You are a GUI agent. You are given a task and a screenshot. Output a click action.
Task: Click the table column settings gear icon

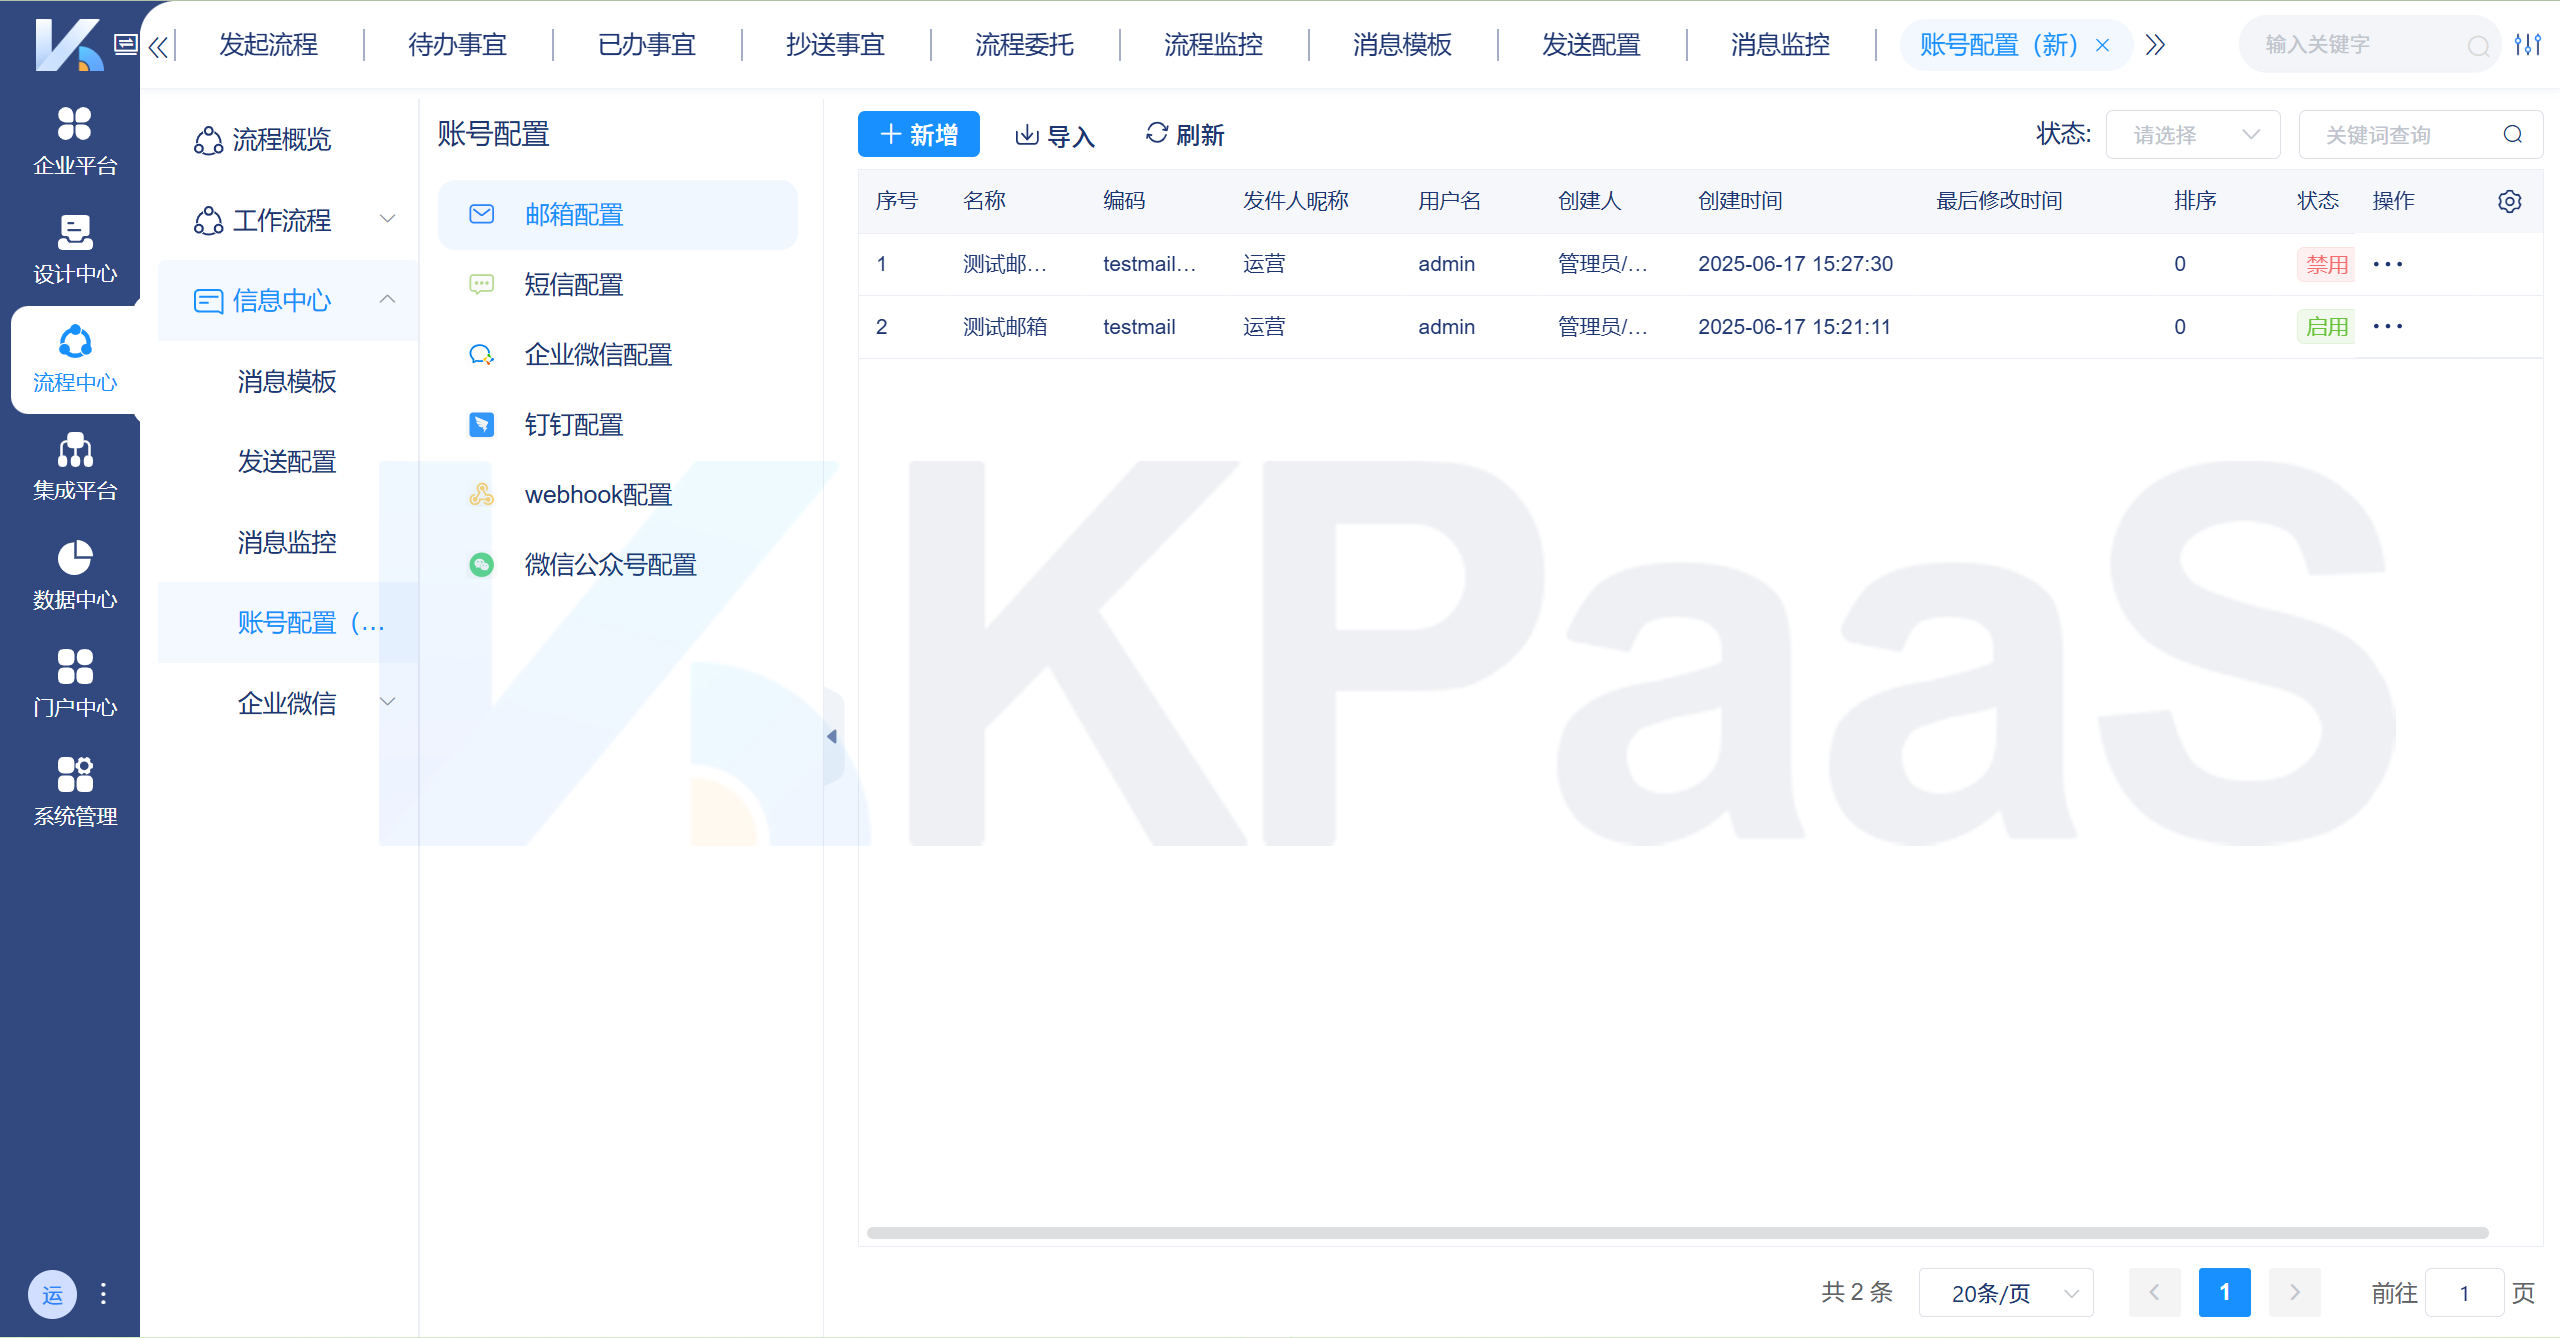pos(2509,201)
